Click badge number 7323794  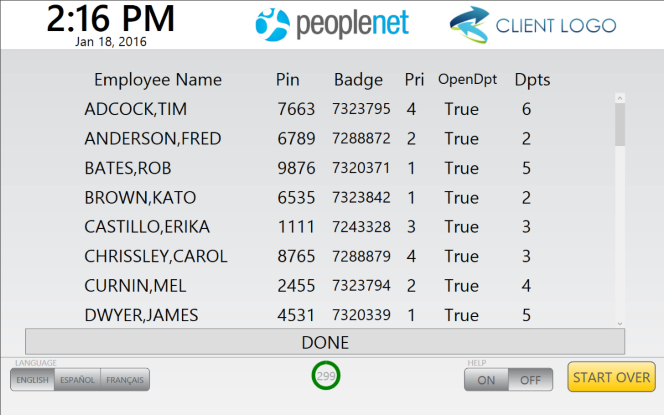361,285
